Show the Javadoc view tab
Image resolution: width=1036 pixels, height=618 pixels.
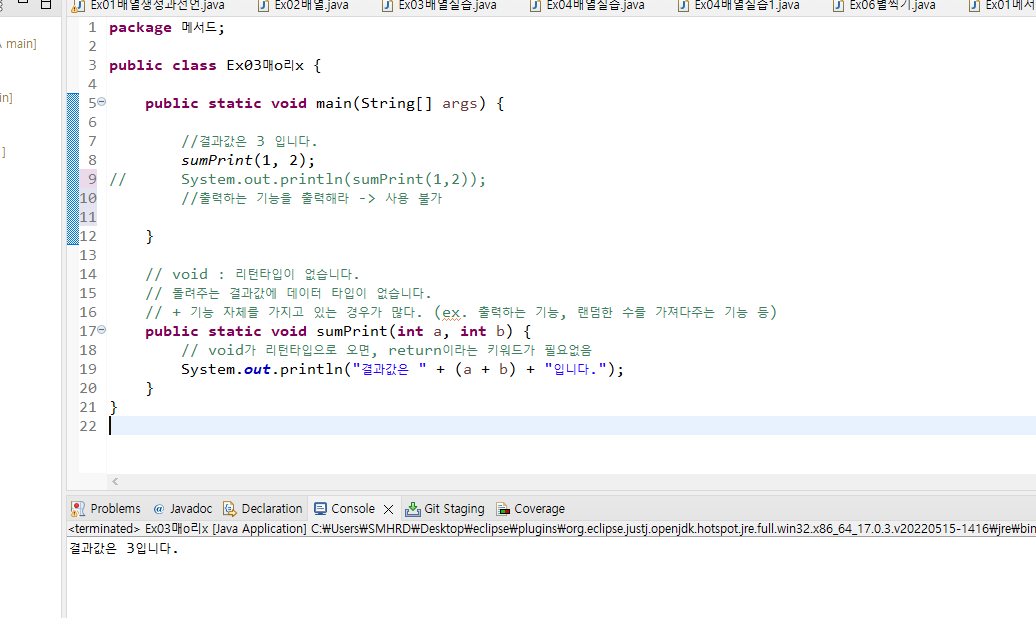pyautogui.click(x=183, y=508)
